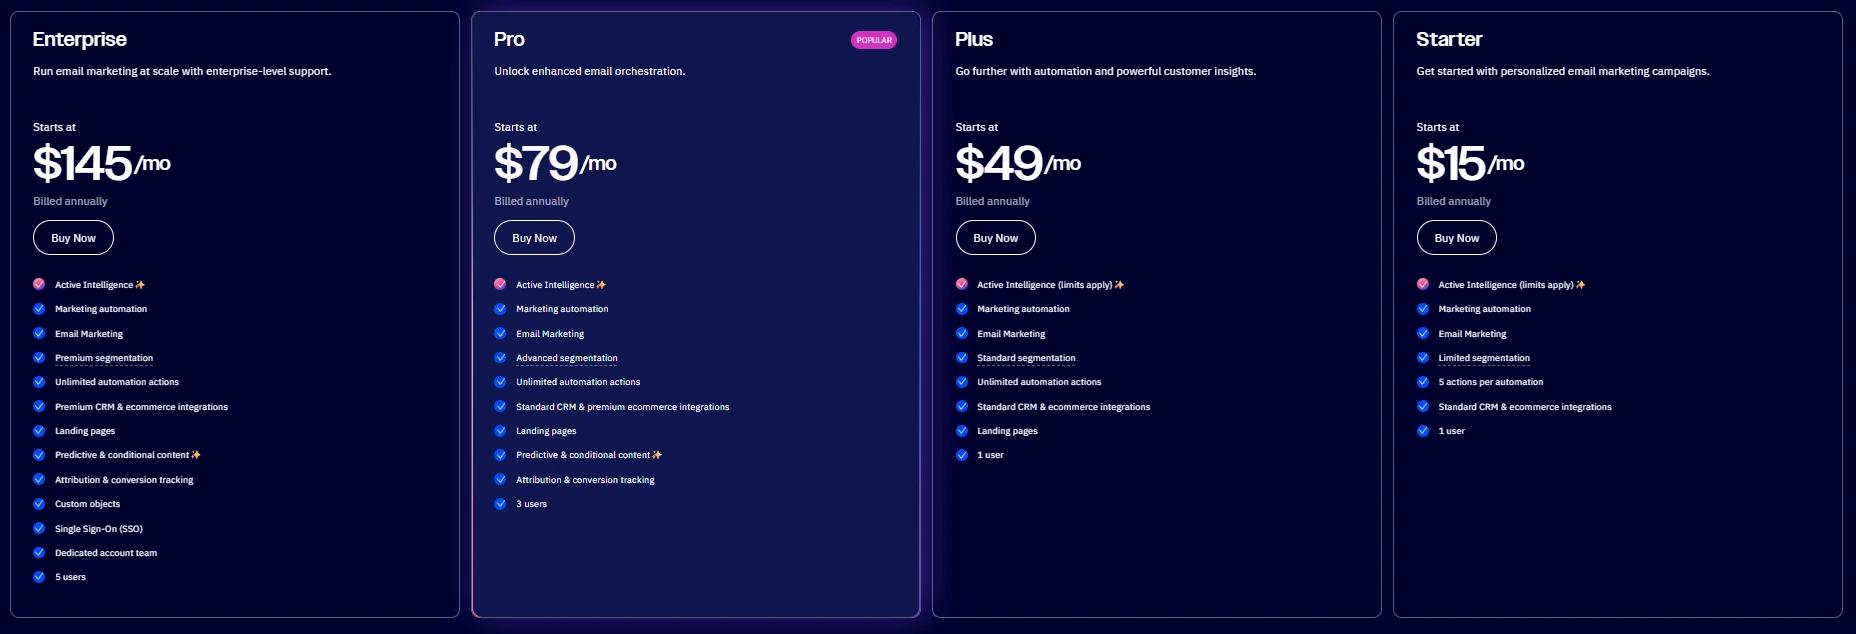
Task: Open the Limited segmentation link in Starter
Action: [1485, 357]
